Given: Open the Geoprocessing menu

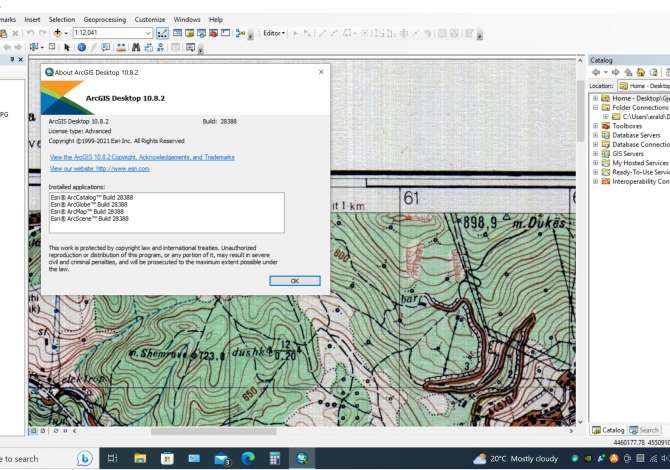Looking at the screenshot, I should 105,20.
